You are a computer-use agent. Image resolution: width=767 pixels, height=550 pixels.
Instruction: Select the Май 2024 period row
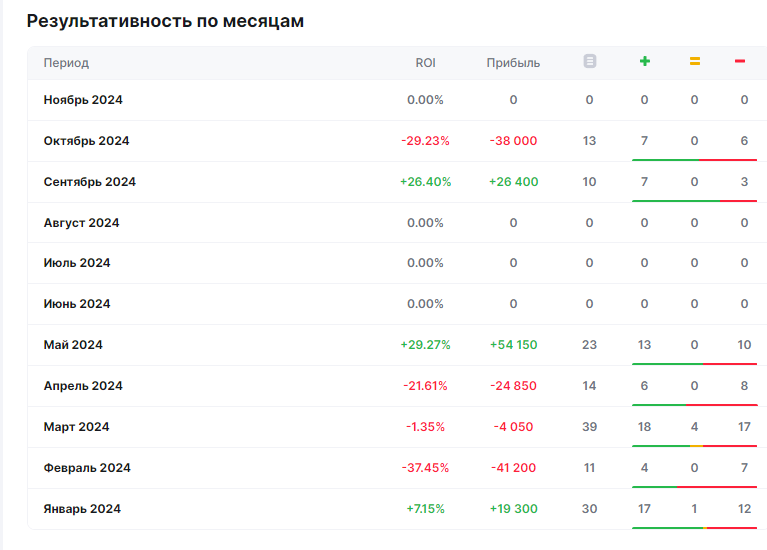[73, 345]
